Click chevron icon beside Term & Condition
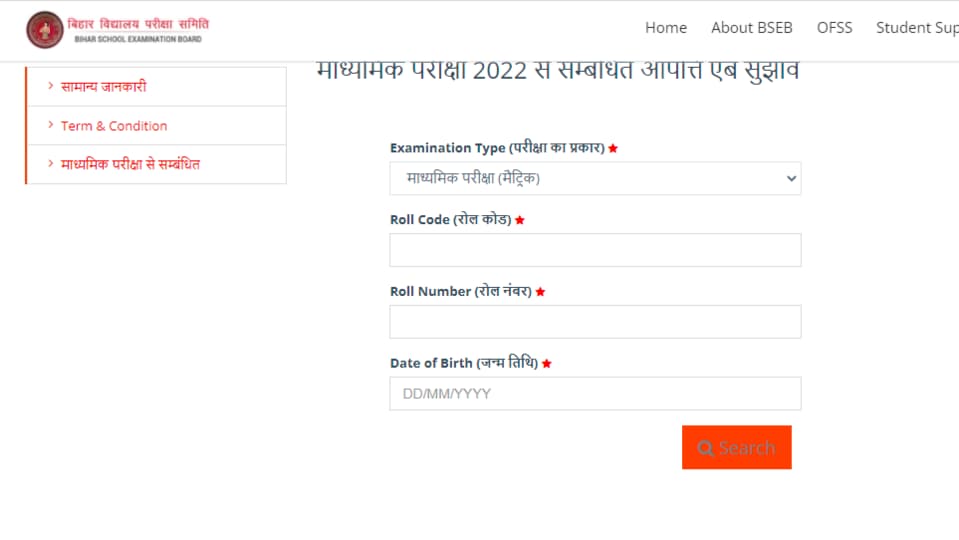Screen dimensions: 959x540 [x=51, y=125]
